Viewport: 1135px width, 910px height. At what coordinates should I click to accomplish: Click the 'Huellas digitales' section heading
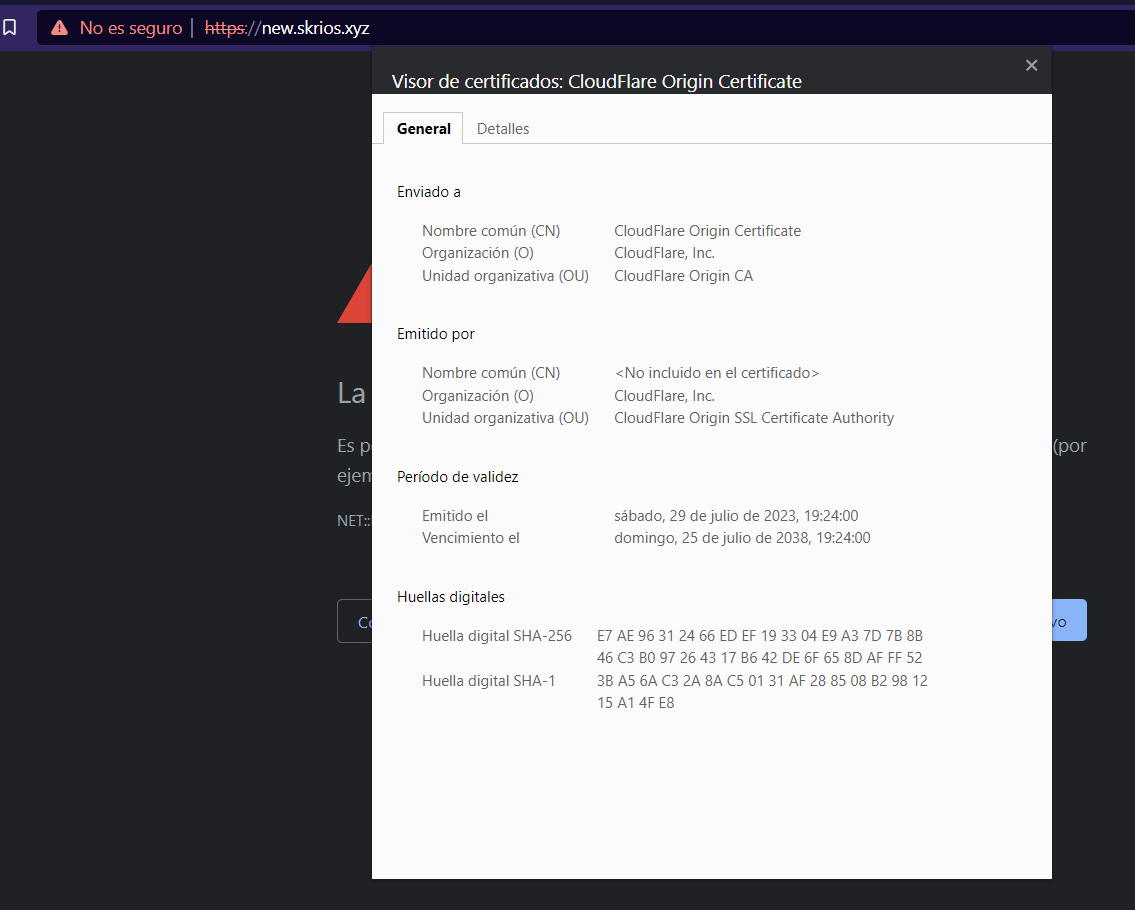[451, 597]
